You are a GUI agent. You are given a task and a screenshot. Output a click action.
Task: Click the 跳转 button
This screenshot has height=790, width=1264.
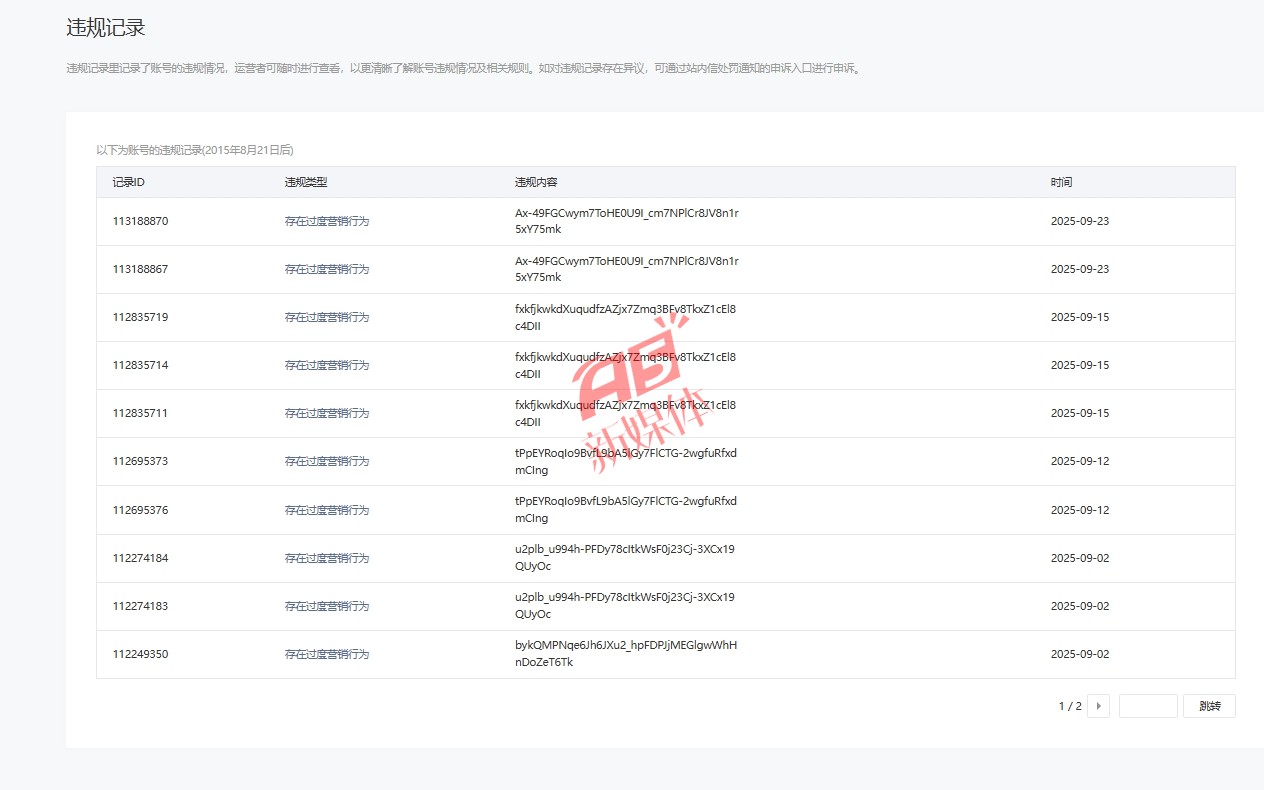[1209, 706]
